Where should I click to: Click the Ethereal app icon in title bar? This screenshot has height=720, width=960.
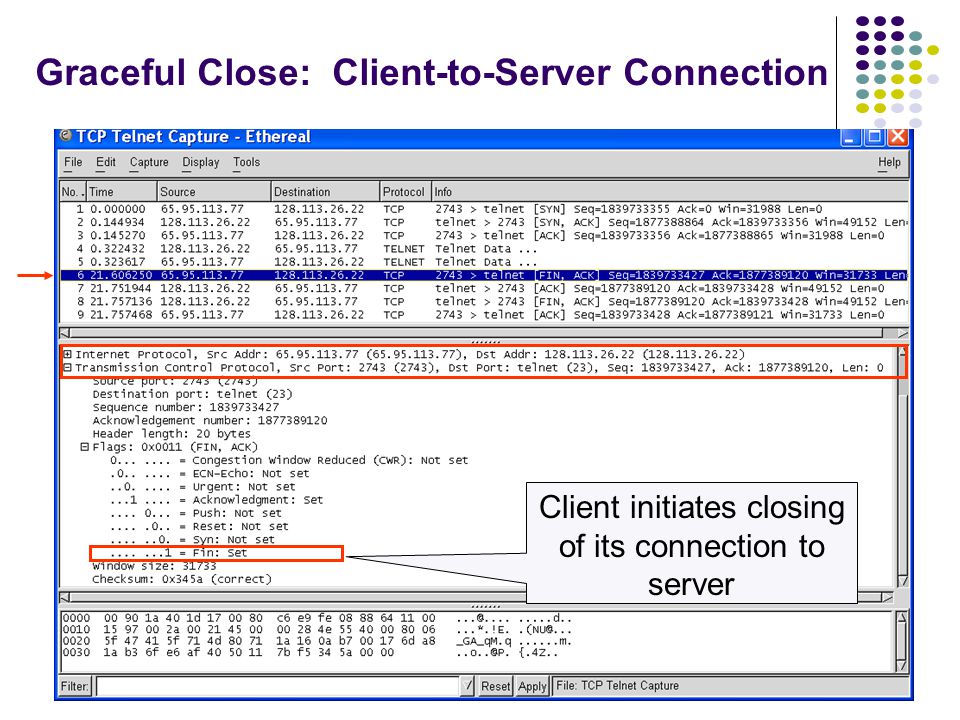[66, 136]
